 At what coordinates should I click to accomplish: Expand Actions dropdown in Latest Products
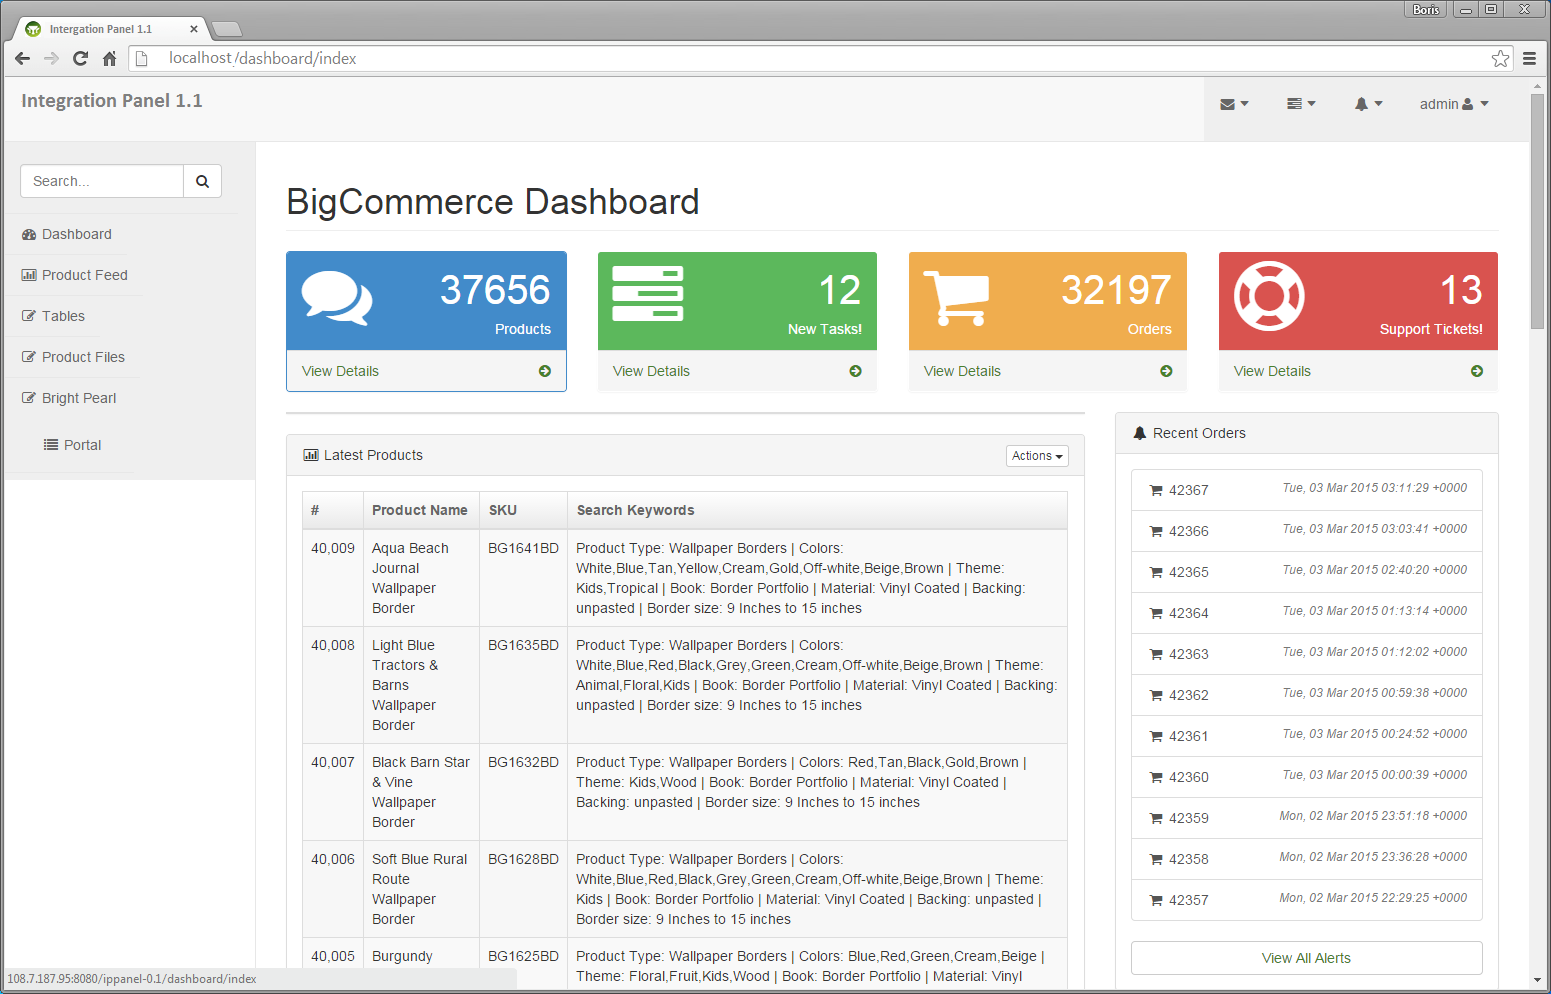(1037, 456)
